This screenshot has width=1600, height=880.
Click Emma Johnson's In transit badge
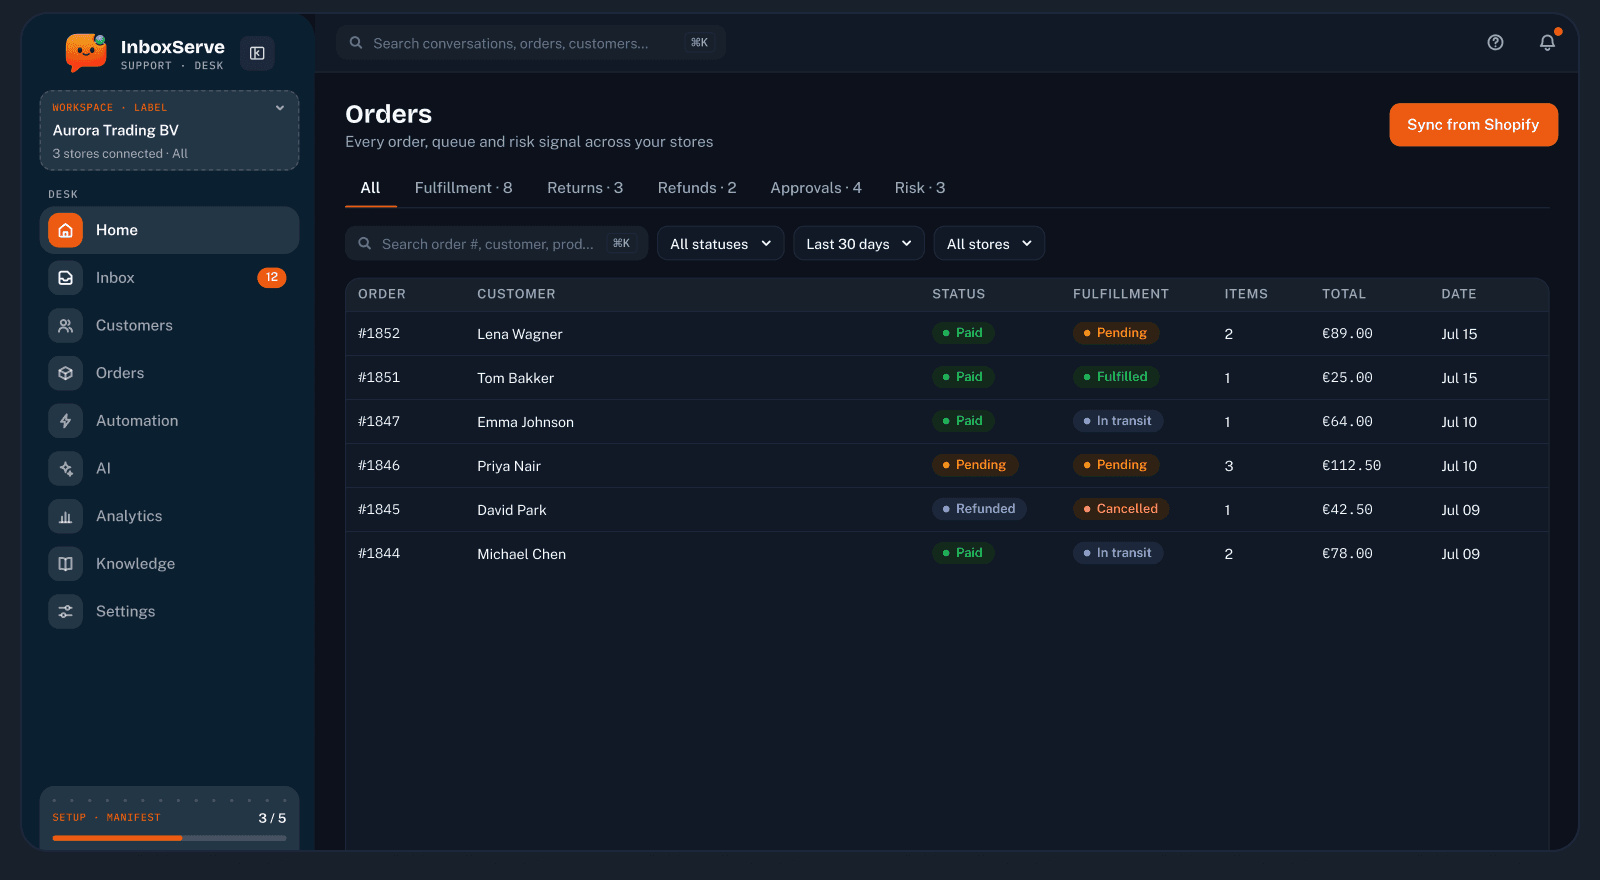[1118, 421]
